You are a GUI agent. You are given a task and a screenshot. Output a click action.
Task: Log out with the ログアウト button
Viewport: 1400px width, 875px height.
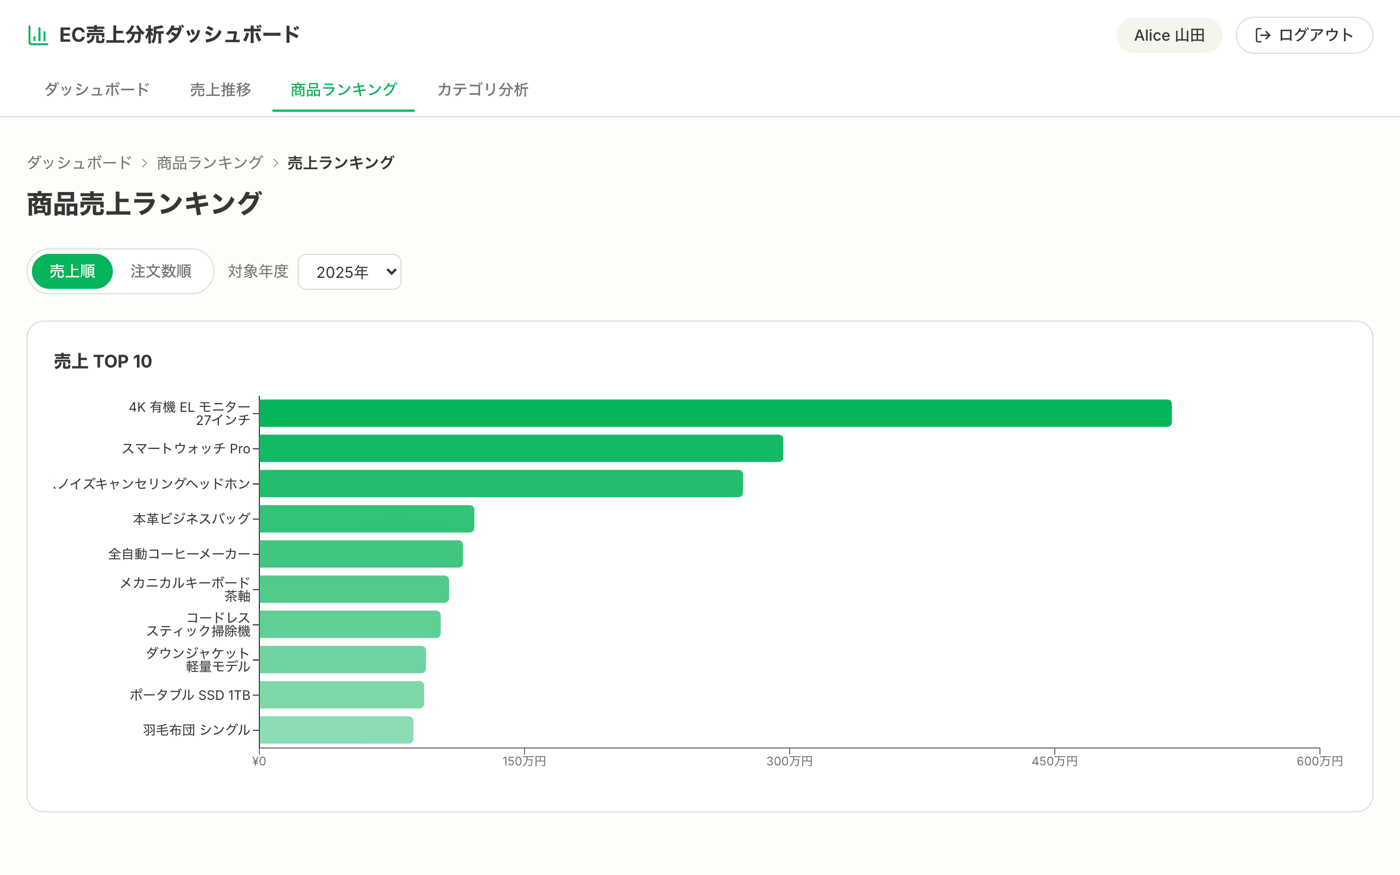click(x=1304, y=35)
